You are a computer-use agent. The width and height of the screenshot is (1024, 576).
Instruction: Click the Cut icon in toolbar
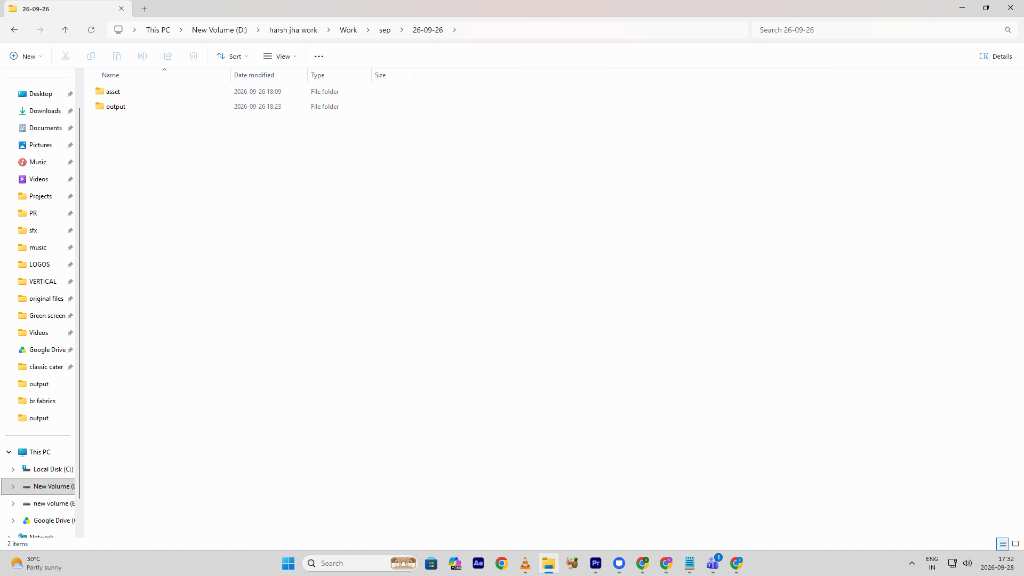pos(65,56)
